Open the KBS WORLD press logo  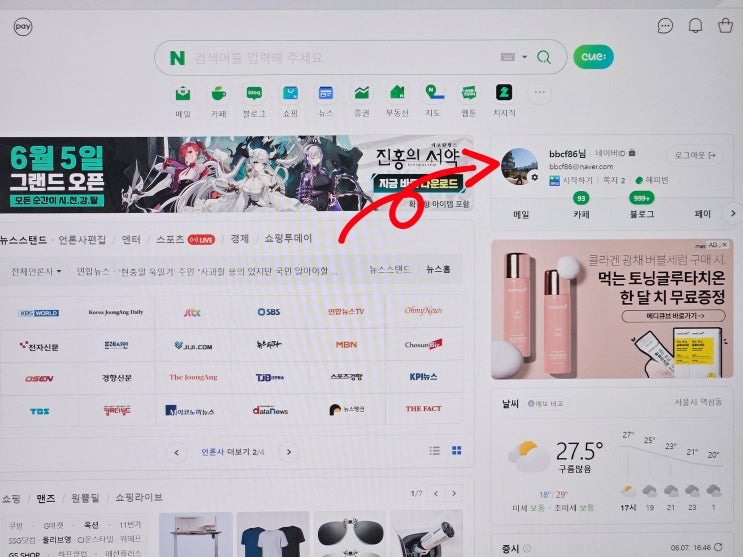tap(39, 313)
